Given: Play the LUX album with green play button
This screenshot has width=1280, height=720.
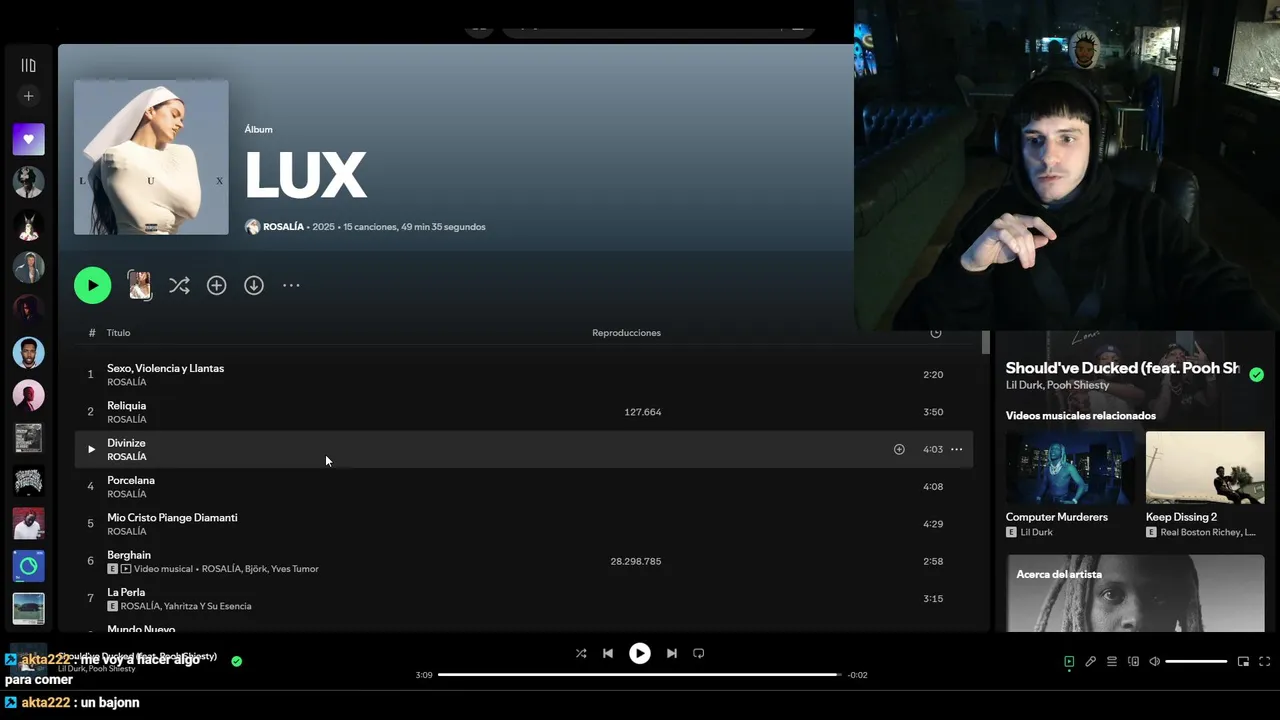Looking at the screenshot, I should [92, 285].
